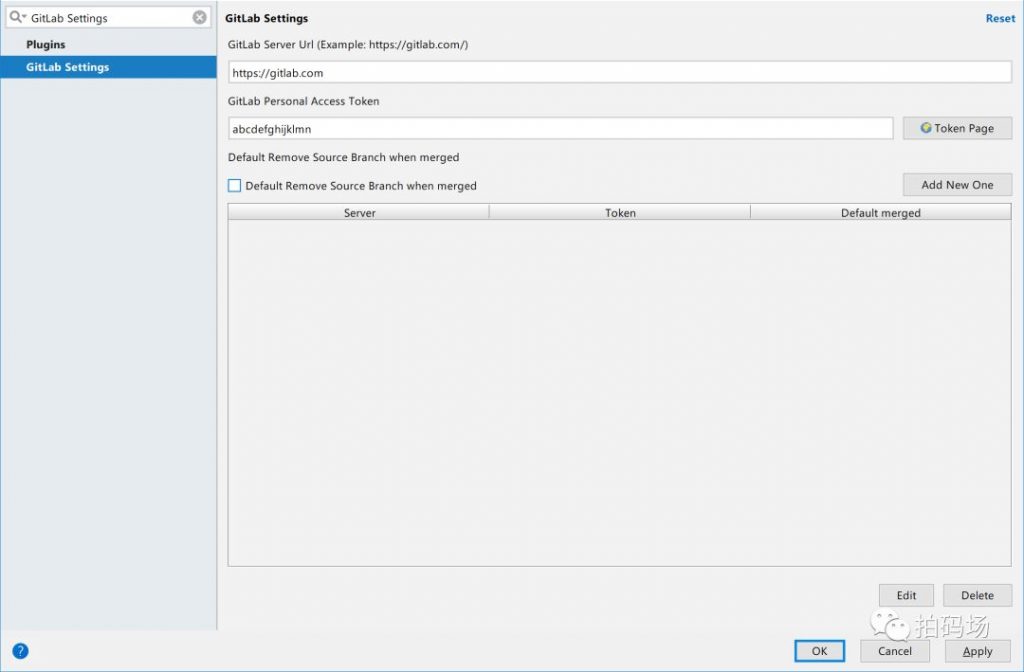1024x672 pixels.
Task: Click the Delete button
Action: click(x=978, y=596)
